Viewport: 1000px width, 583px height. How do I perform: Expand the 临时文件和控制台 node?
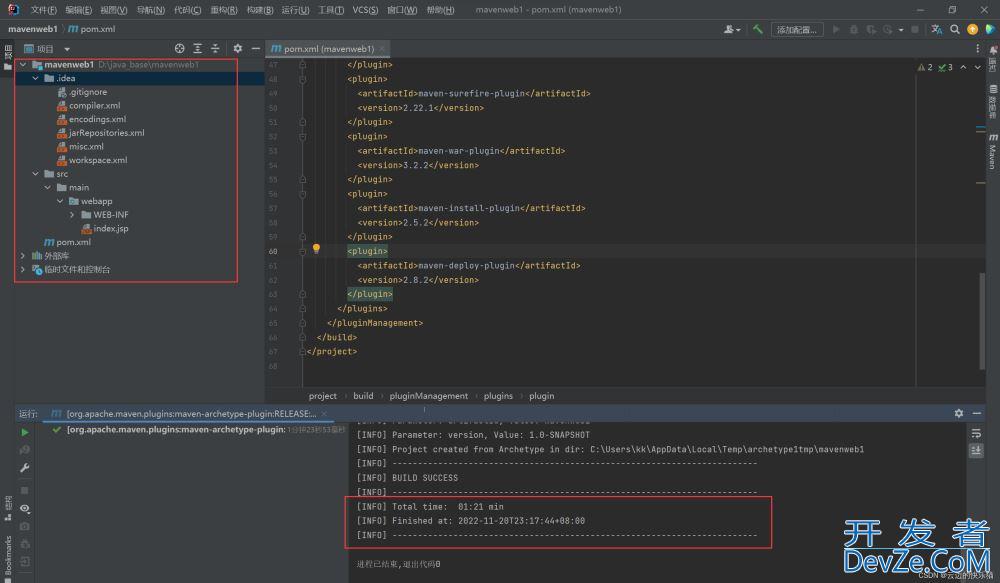(x=23, y=269)
